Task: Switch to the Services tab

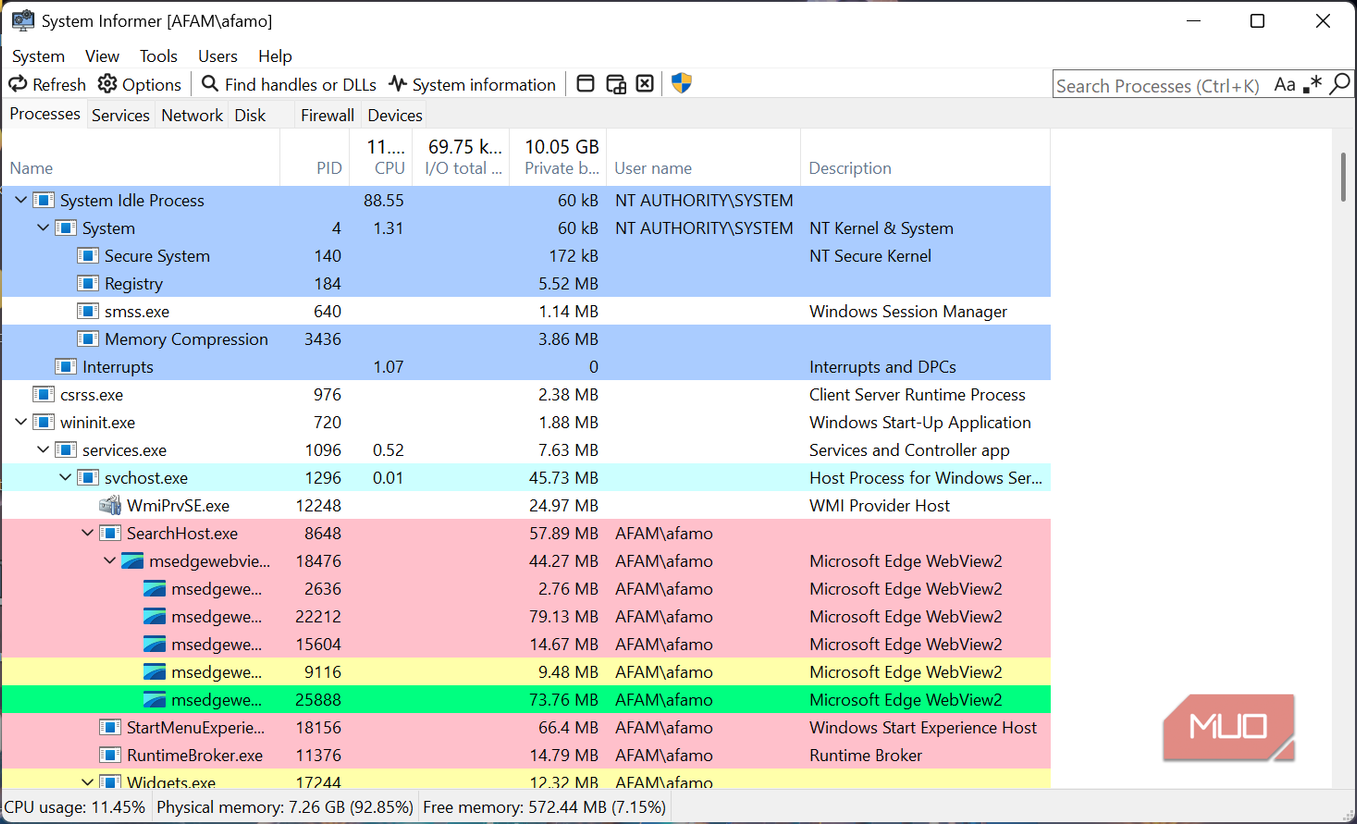Action: (x=120, y=115)
